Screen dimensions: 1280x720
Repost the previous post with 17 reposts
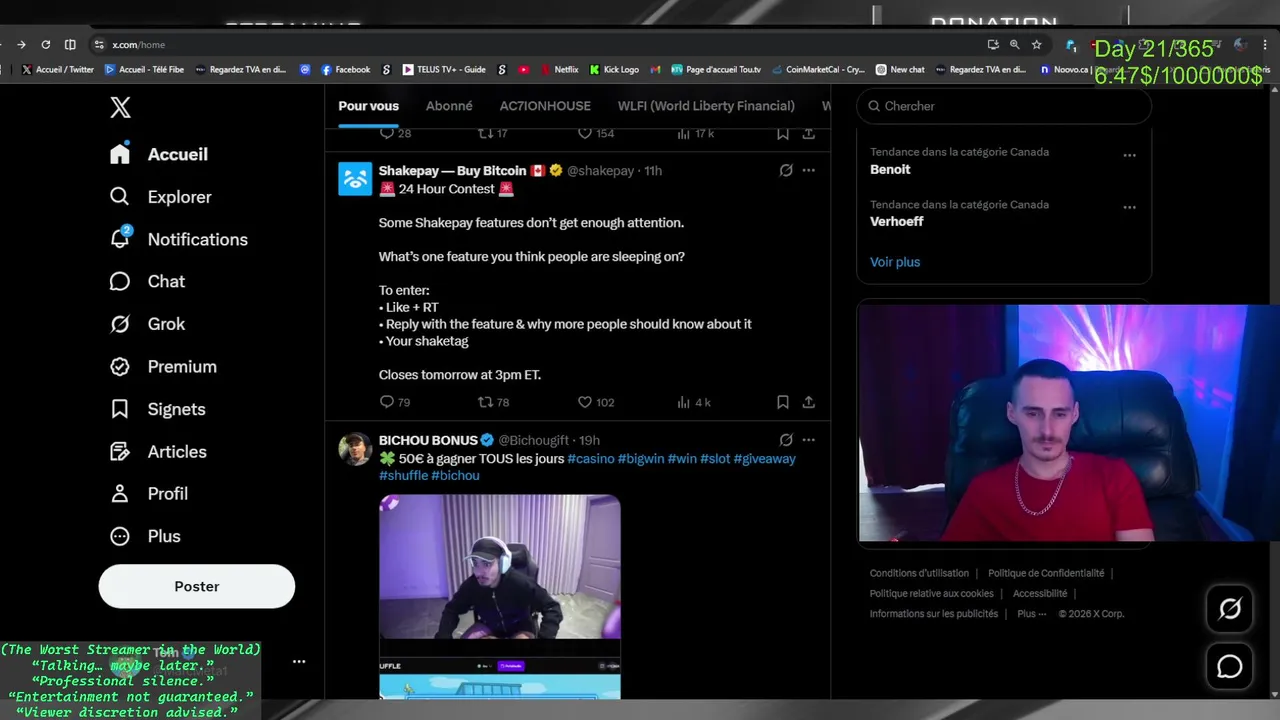pos(485,133)
